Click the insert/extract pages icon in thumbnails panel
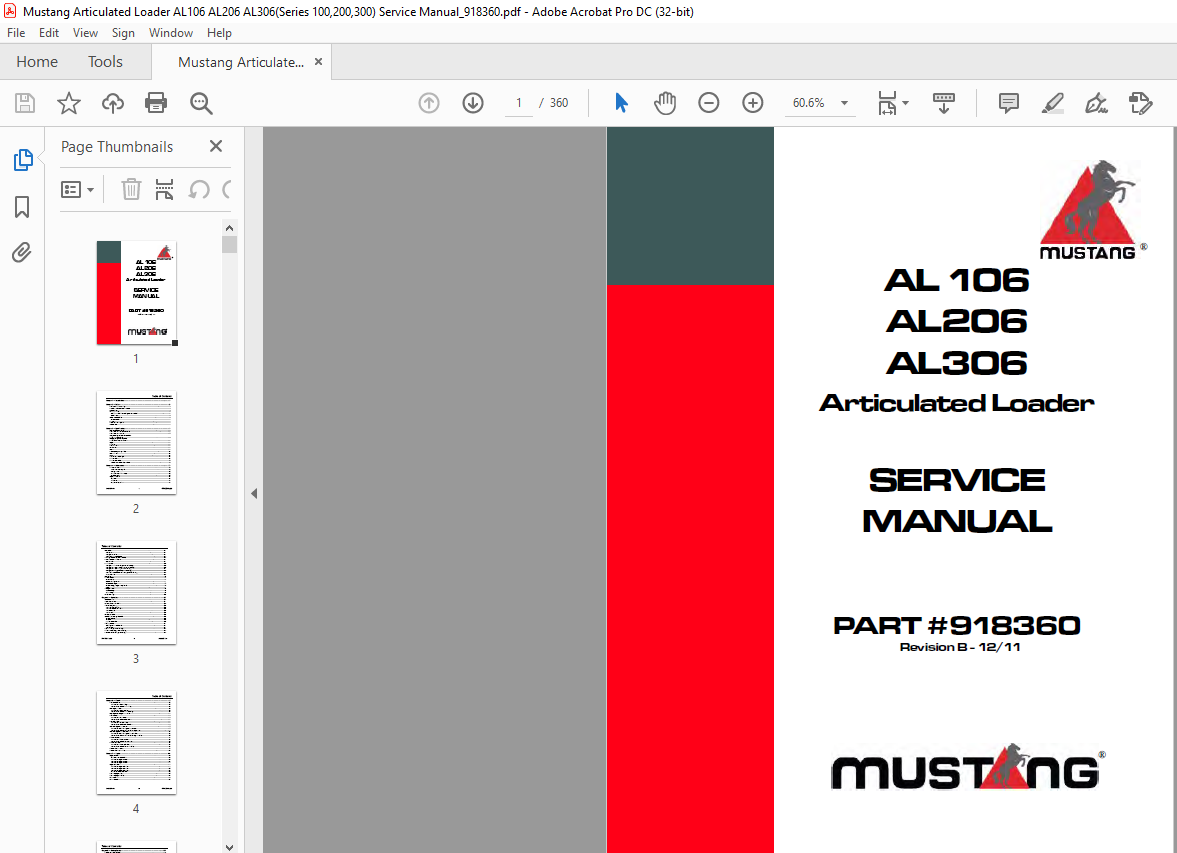This screenshot has width=1177, height=853. pyautogui.click(x=164, y=189)
